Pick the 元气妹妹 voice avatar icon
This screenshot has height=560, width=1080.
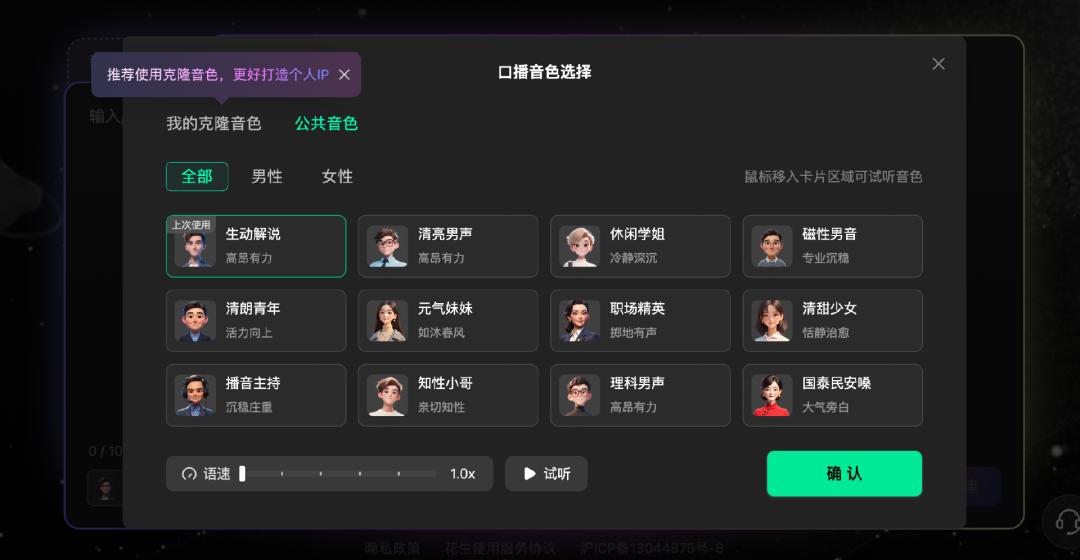point(387,321)
